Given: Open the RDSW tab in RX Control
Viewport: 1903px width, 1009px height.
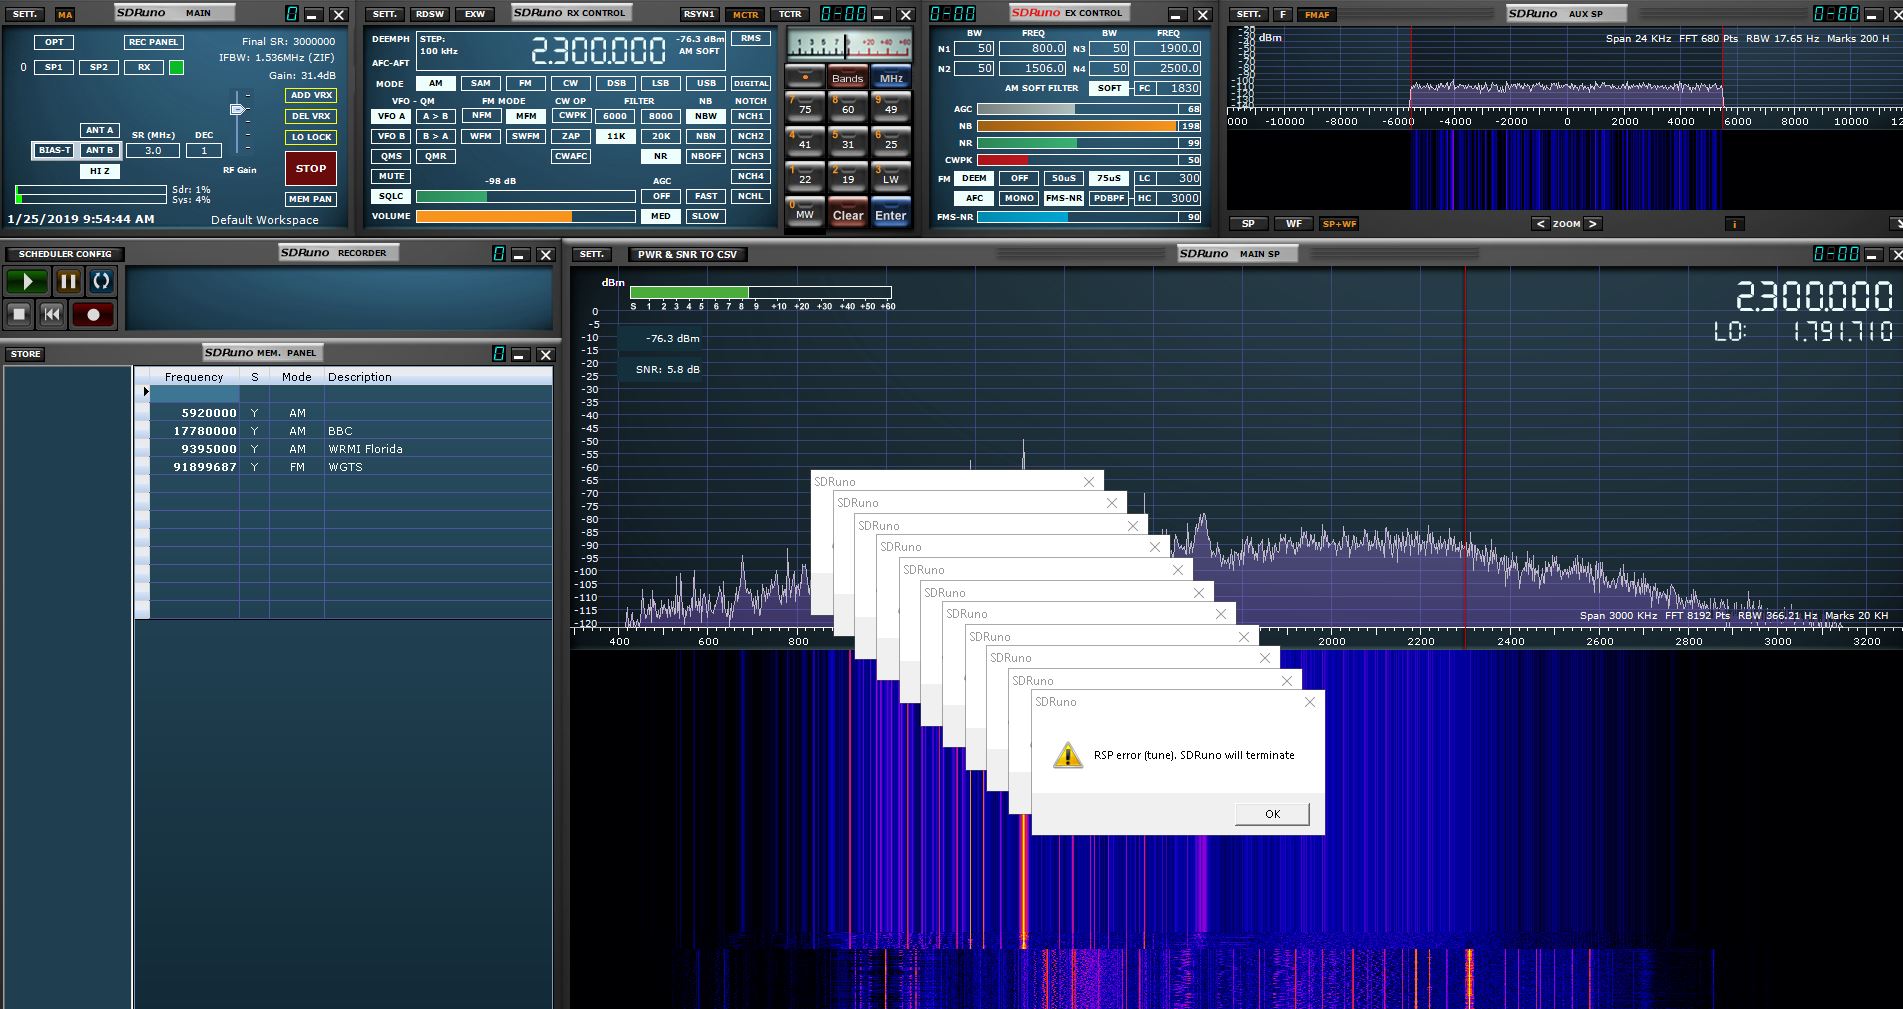Looking at the screenshot, I should pyautogui.click(x=430, y=14).
